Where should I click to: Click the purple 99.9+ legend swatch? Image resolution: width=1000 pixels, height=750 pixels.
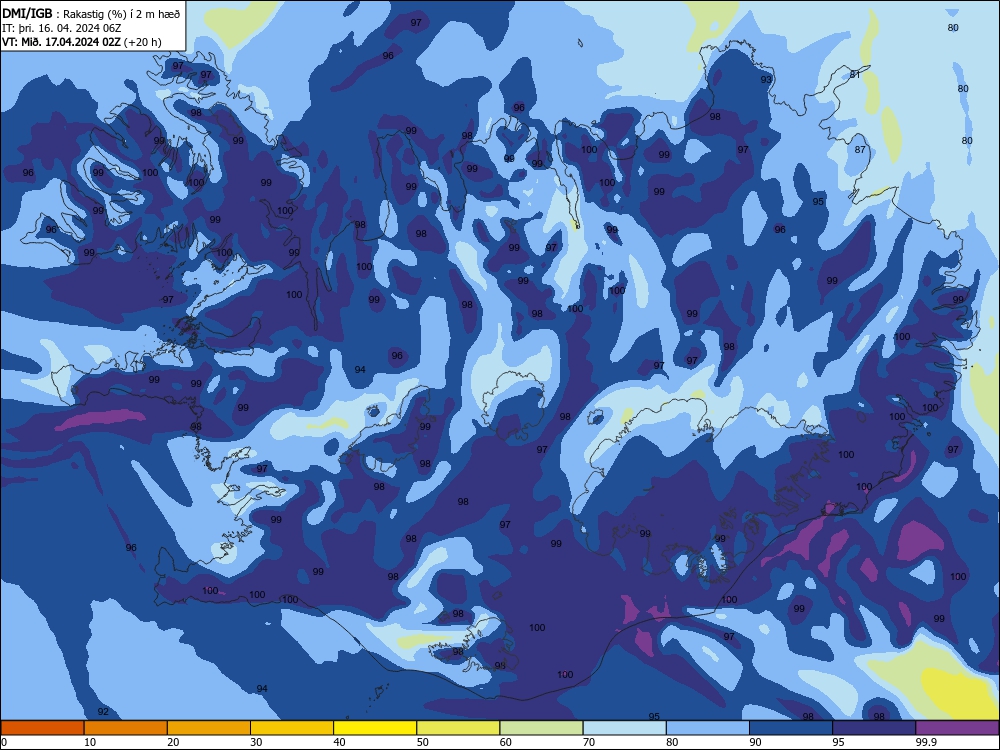point(957,728)
